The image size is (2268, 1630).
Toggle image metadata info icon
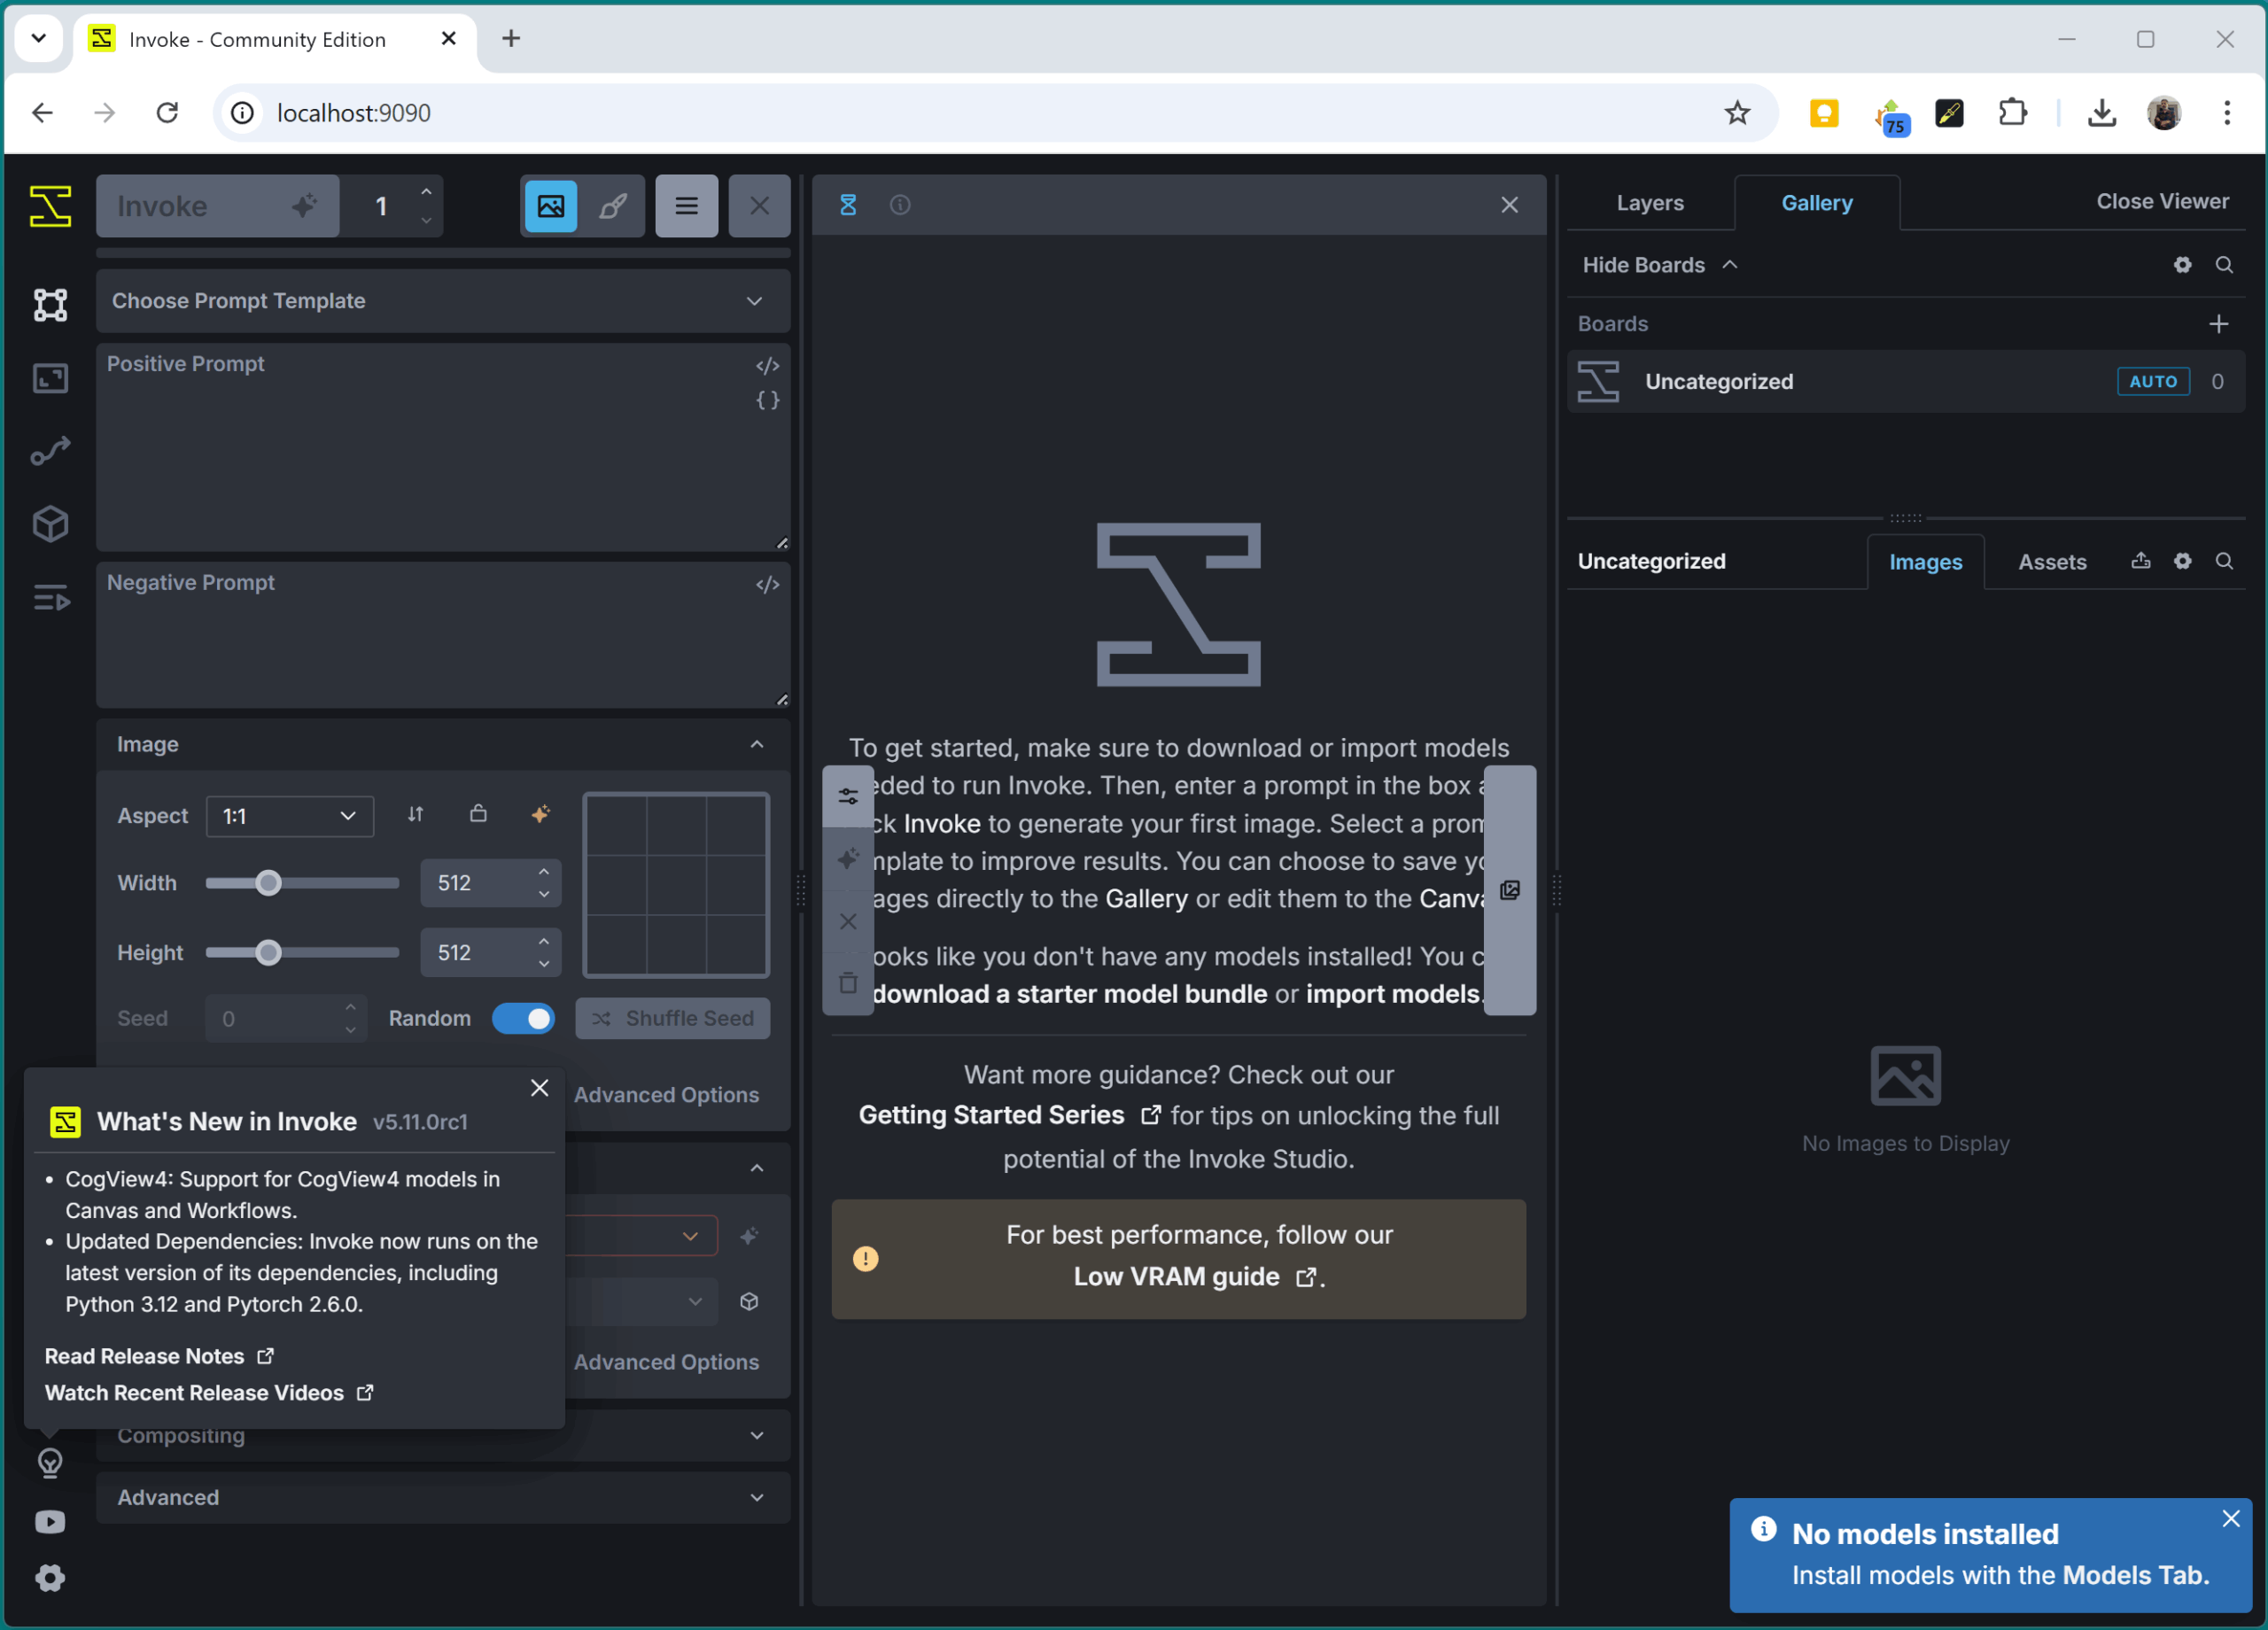(x=900, y=205)
